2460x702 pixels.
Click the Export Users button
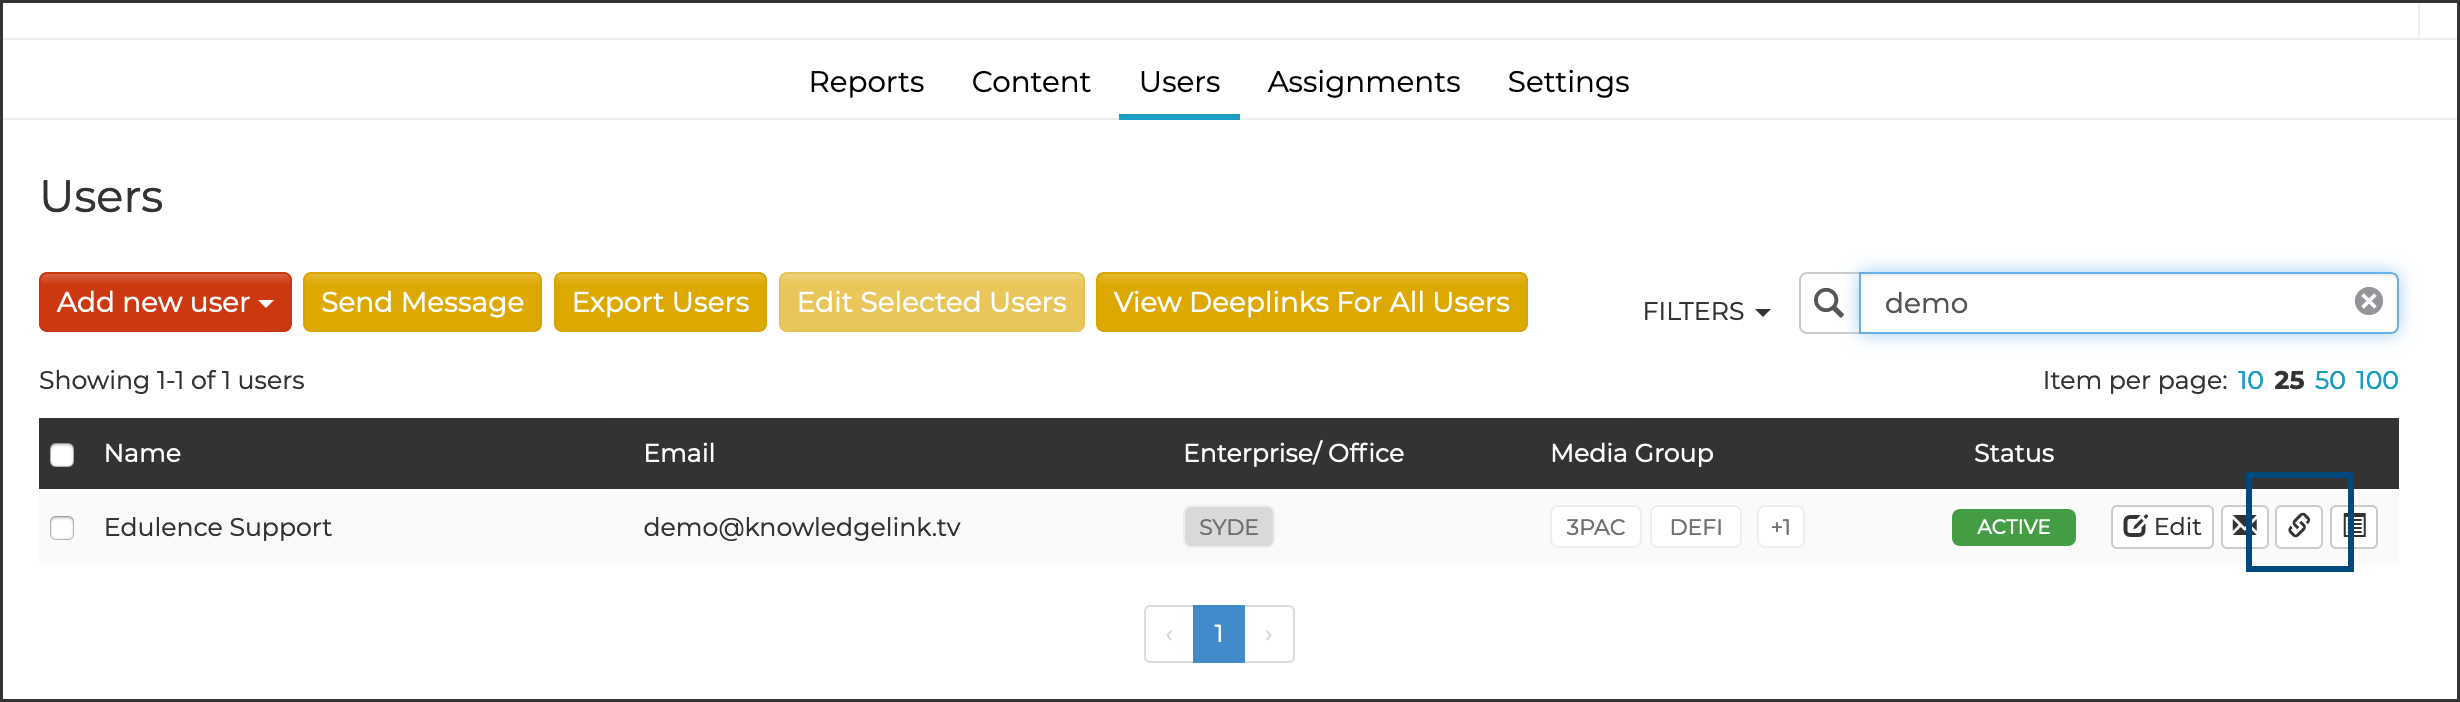pos(660,302)
